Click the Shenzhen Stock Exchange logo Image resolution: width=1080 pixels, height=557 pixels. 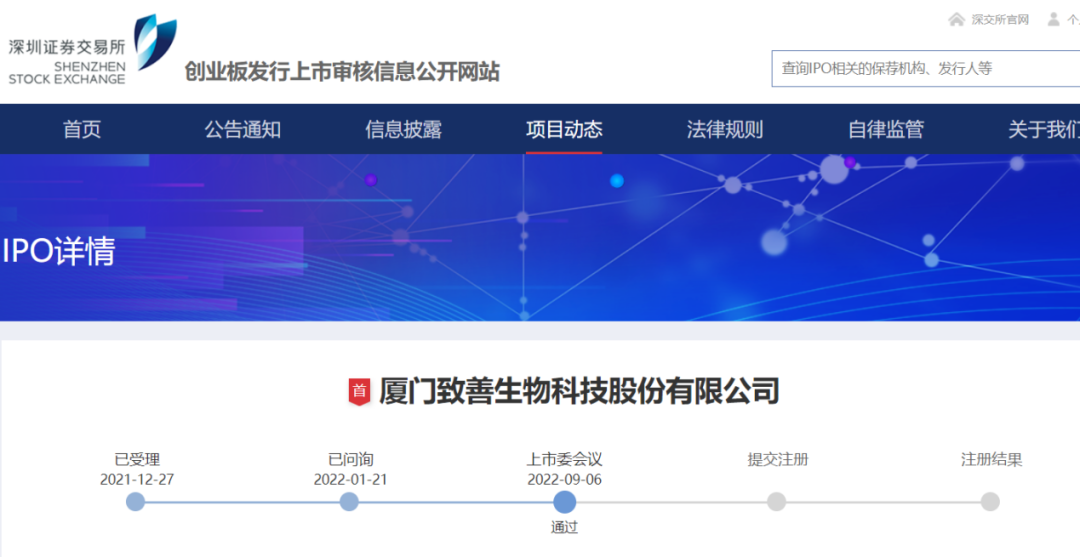tap(93, 50)
